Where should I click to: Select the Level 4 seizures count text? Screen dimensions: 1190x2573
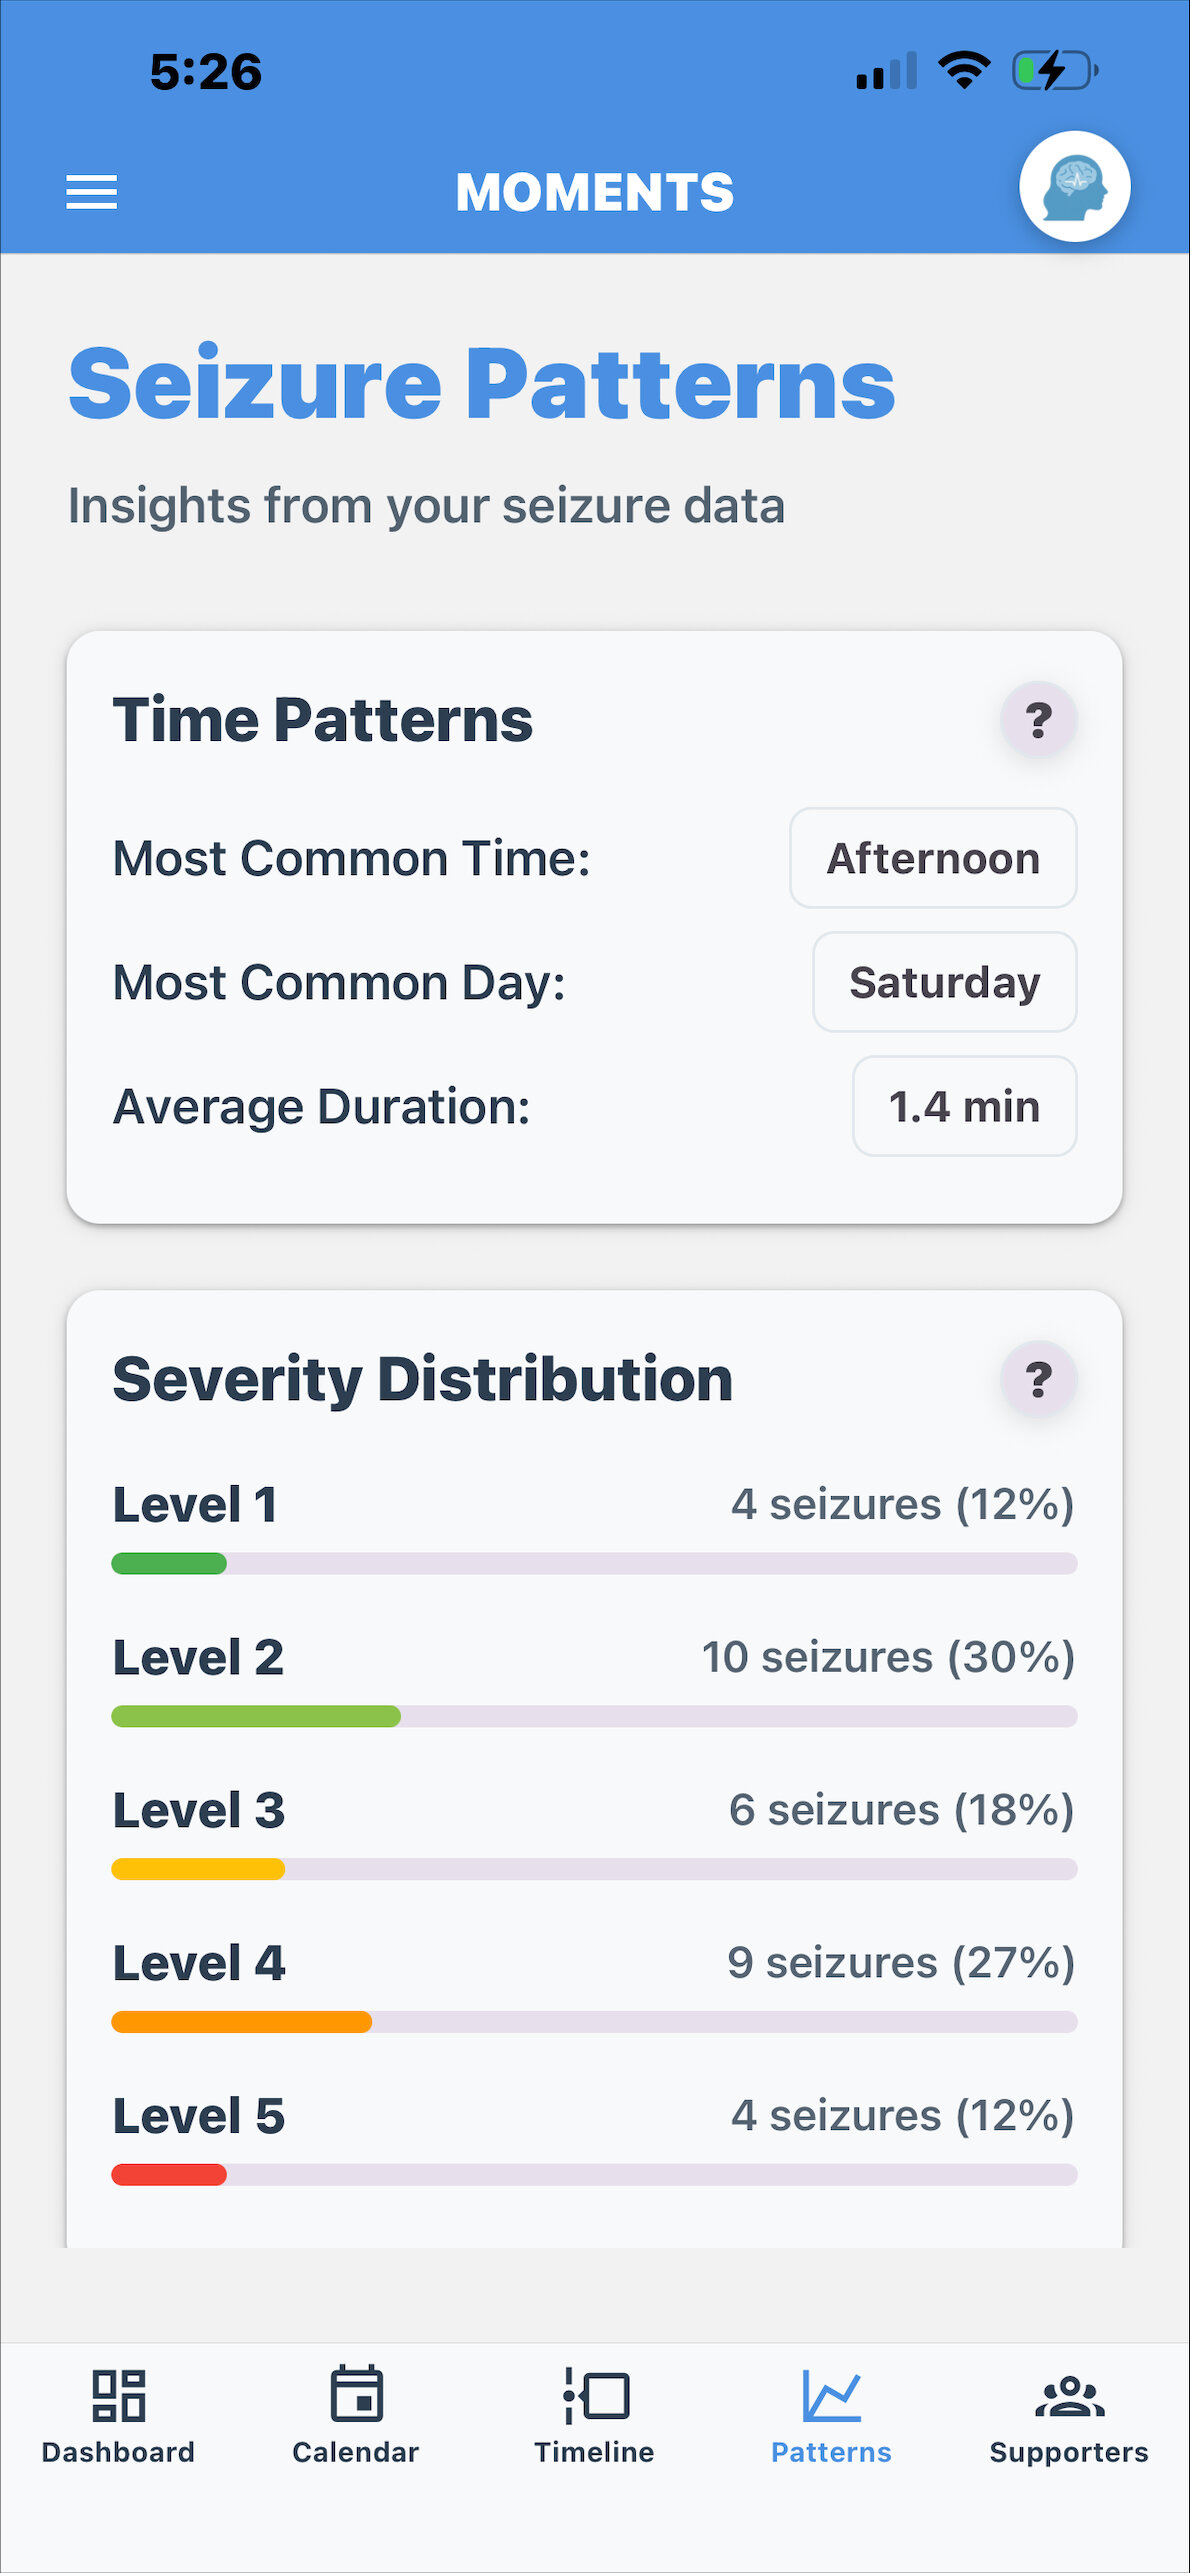click(900, 1962)
